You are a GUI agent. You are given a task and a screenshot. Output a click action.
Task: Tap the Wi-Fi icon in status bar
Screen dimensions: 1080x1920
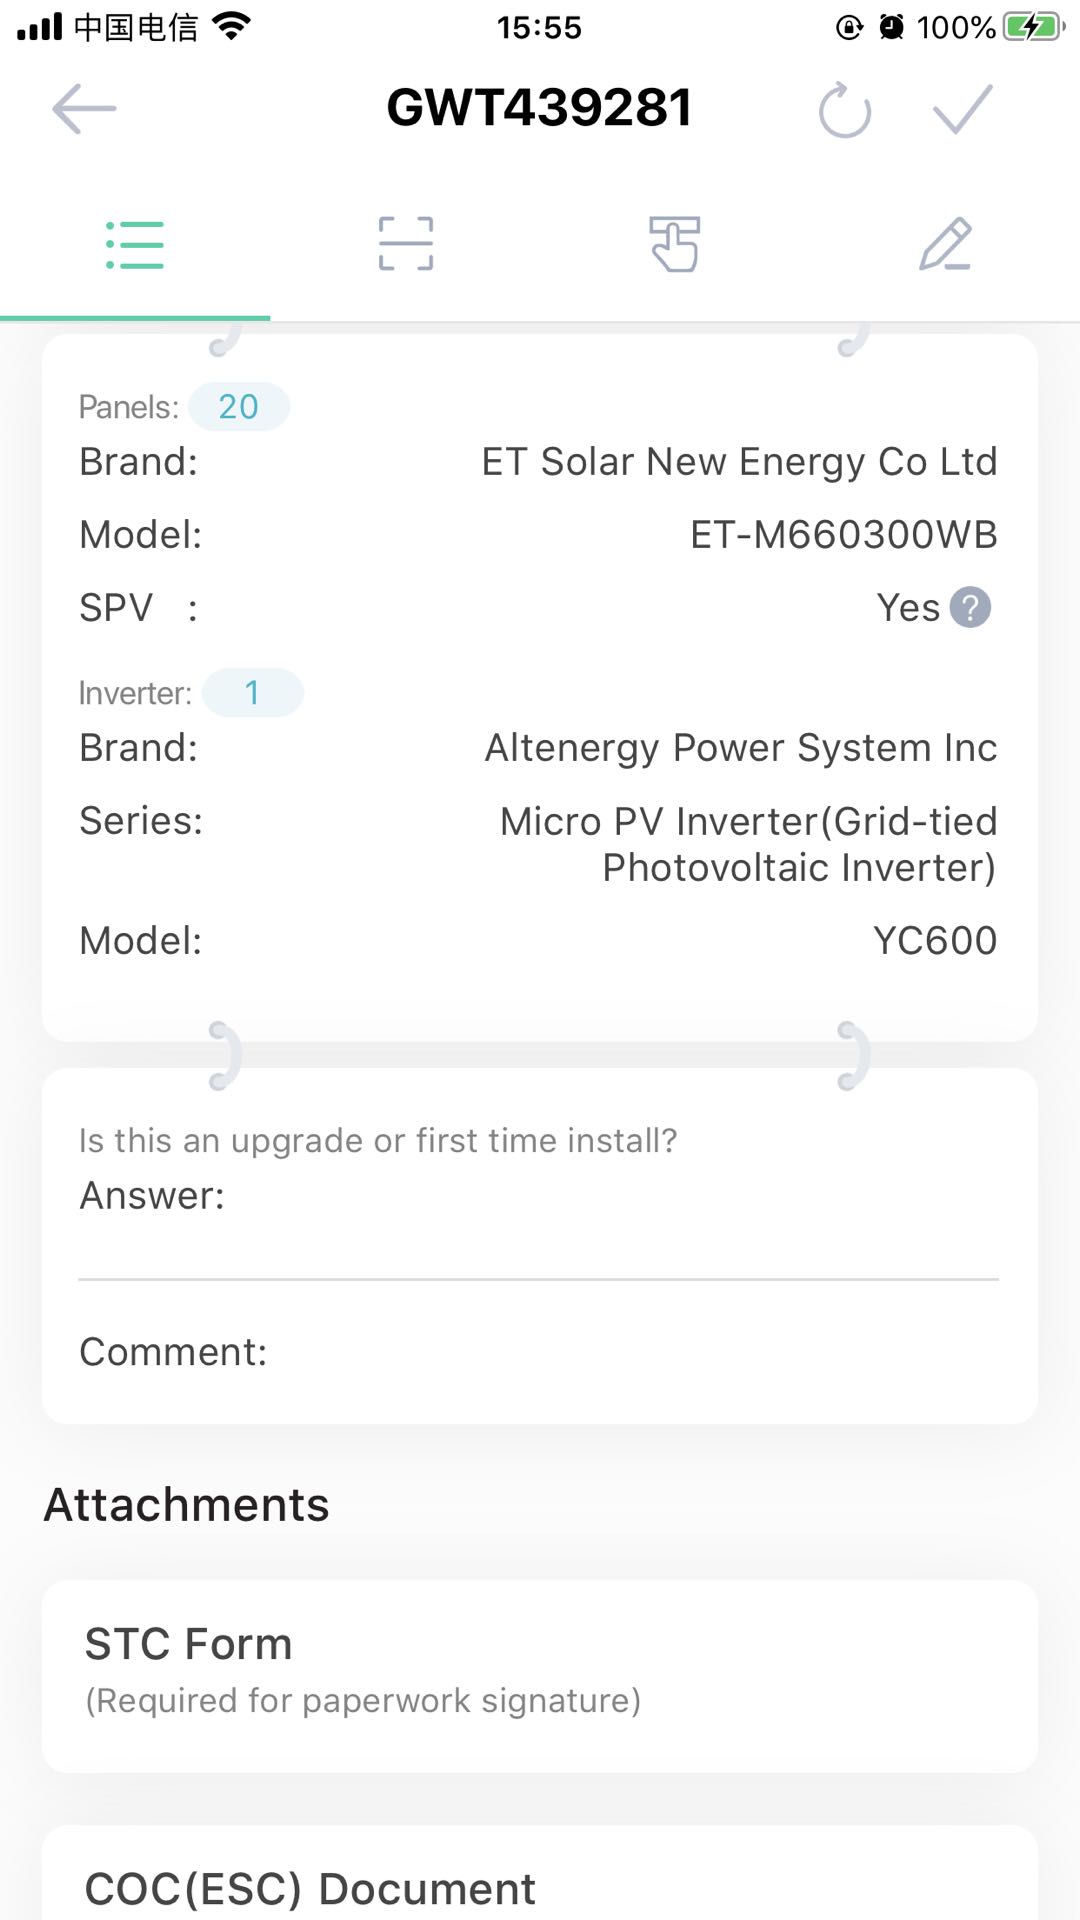(x=231, y=27)
